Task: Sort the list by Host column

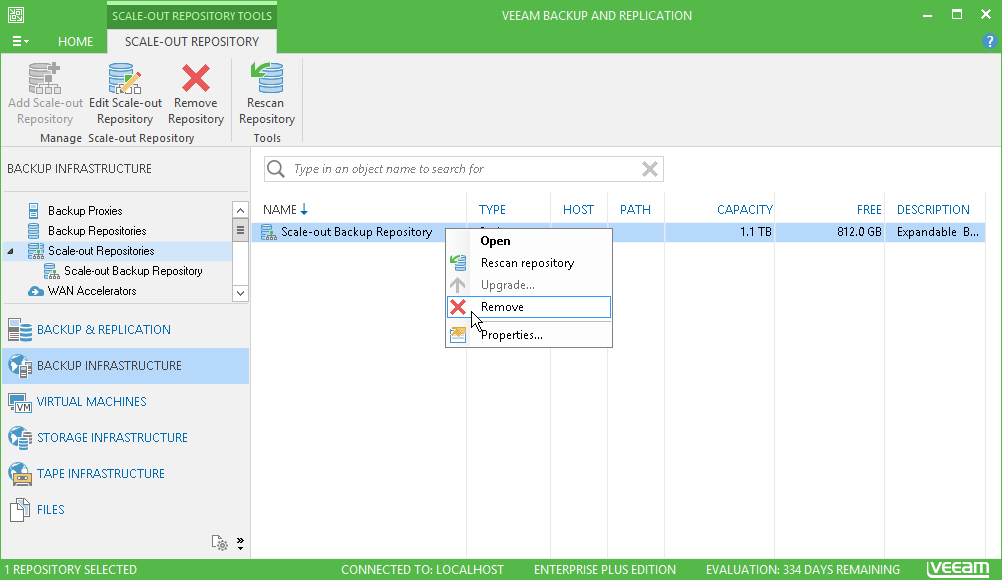Action: click(578, 210)
